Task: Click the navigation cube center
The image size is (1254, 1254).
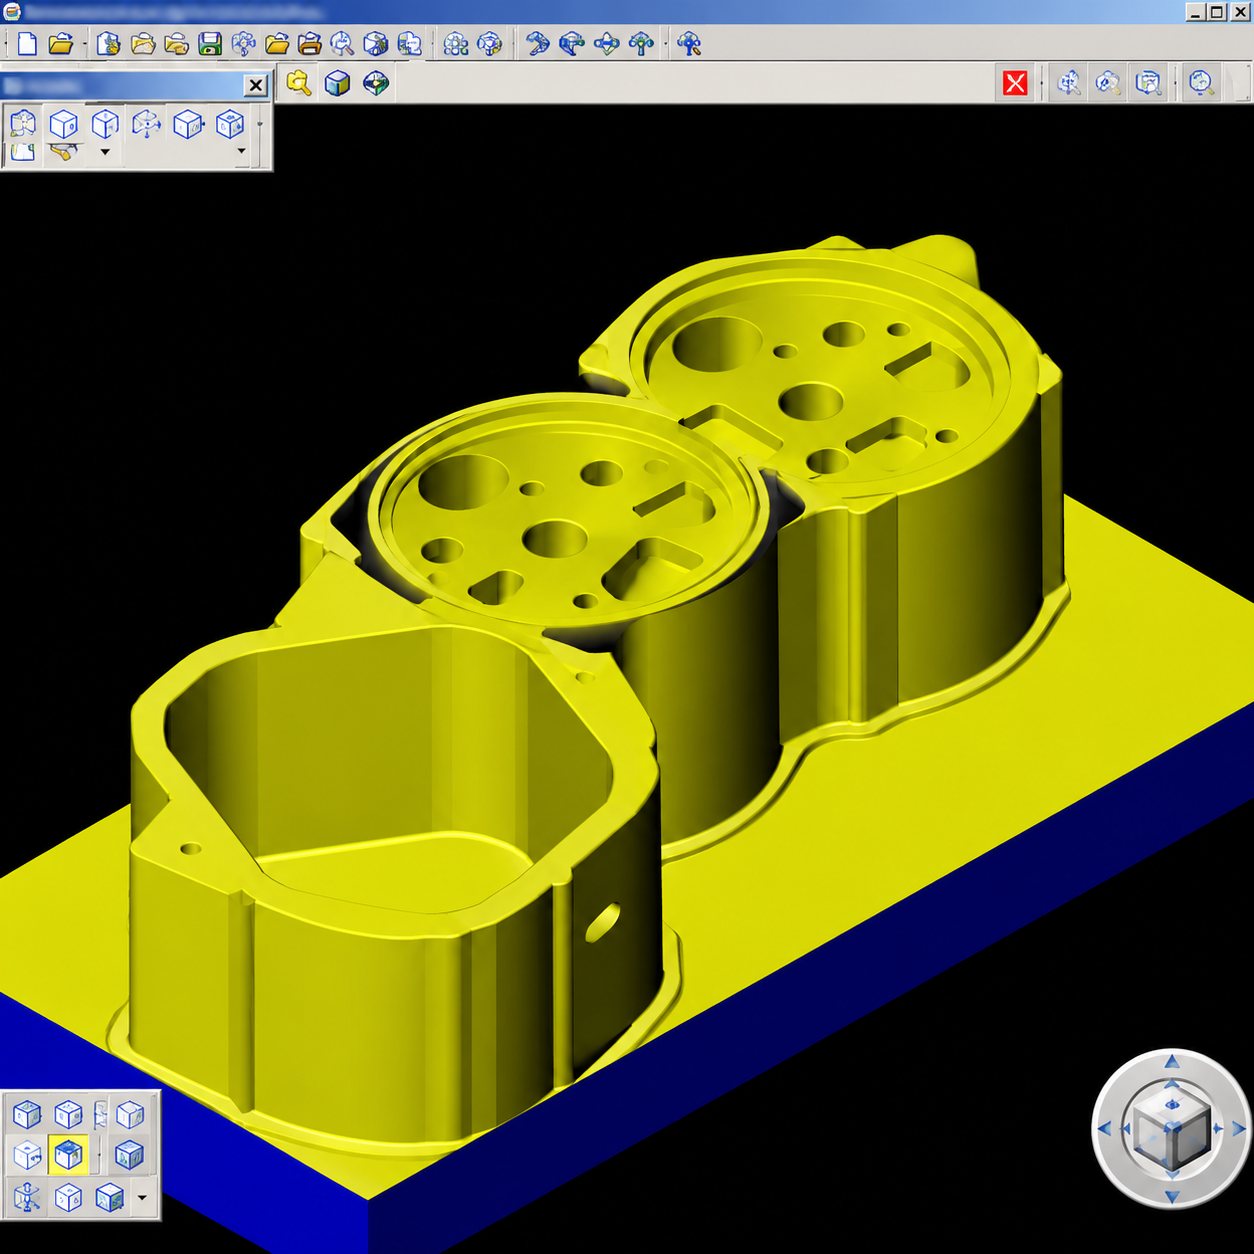Action: pyautogui.click(x=1172, y=1129)
